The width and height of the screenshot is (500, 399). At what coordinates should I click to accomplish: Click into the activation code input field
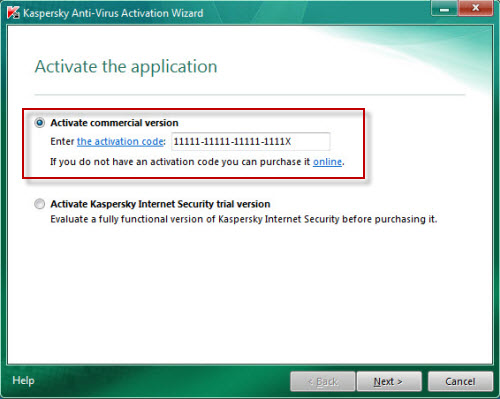251,142
